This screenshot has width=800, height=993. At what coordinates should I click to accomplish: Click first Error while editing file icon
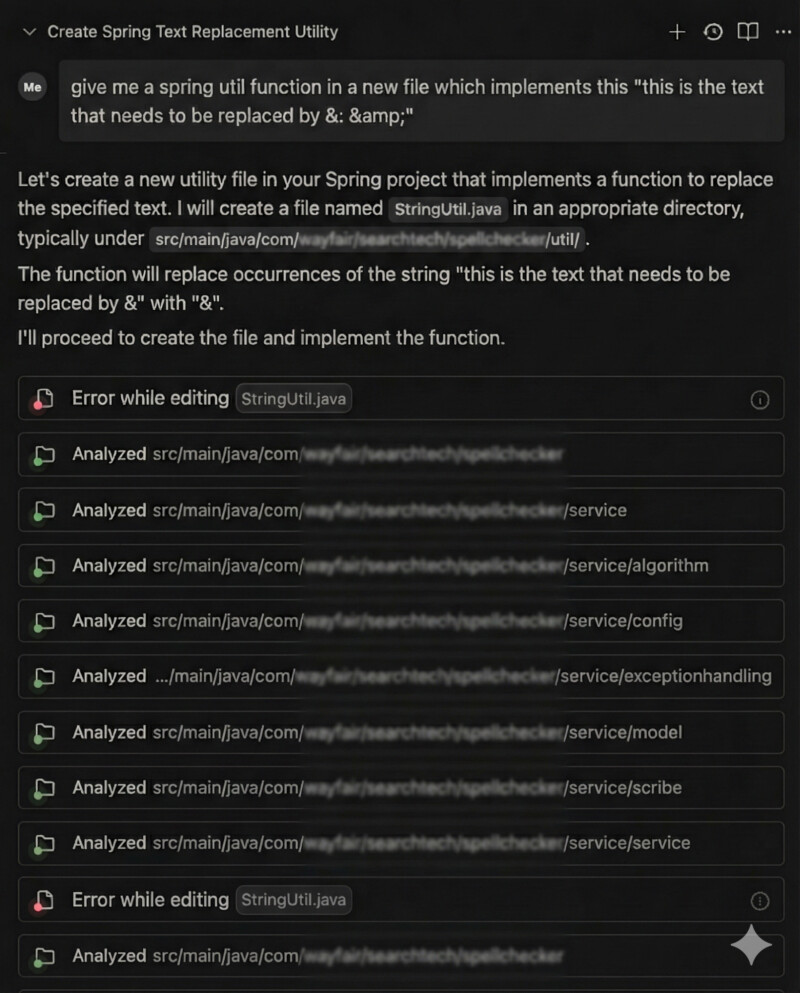pyautogui.click(x=42, y=399)
